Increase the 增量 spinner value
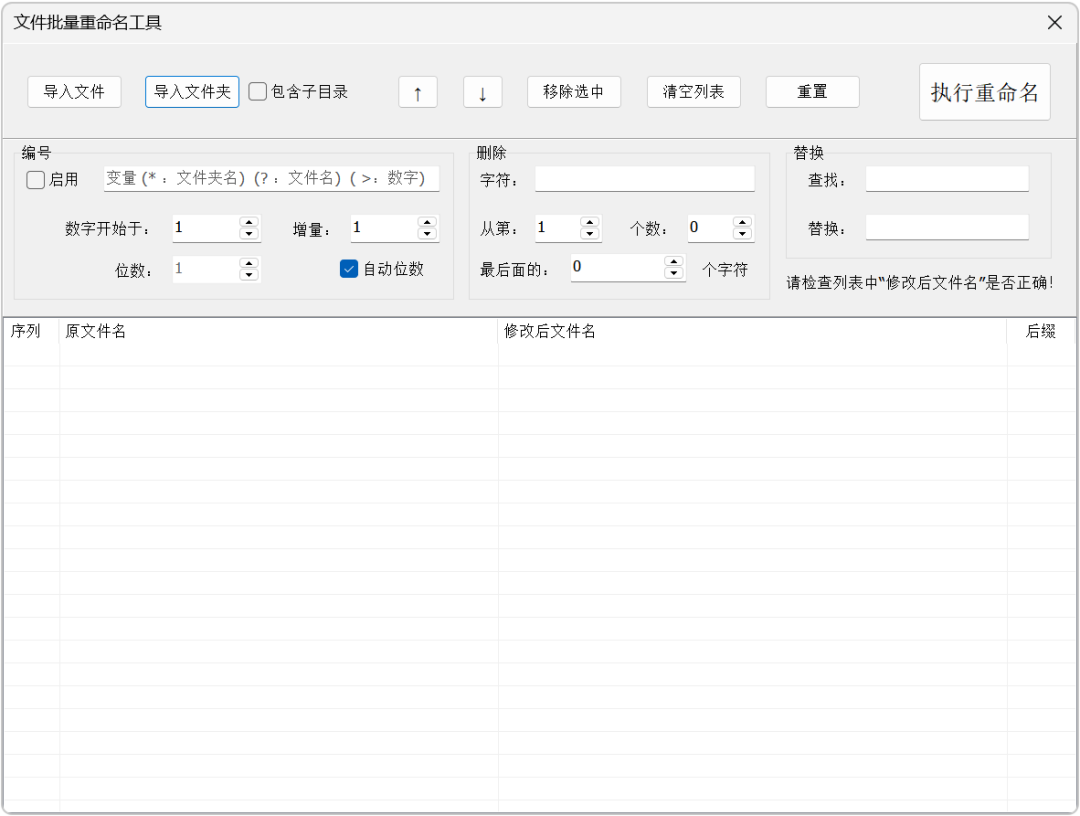The image size is (1080, 816). [427, 222]
